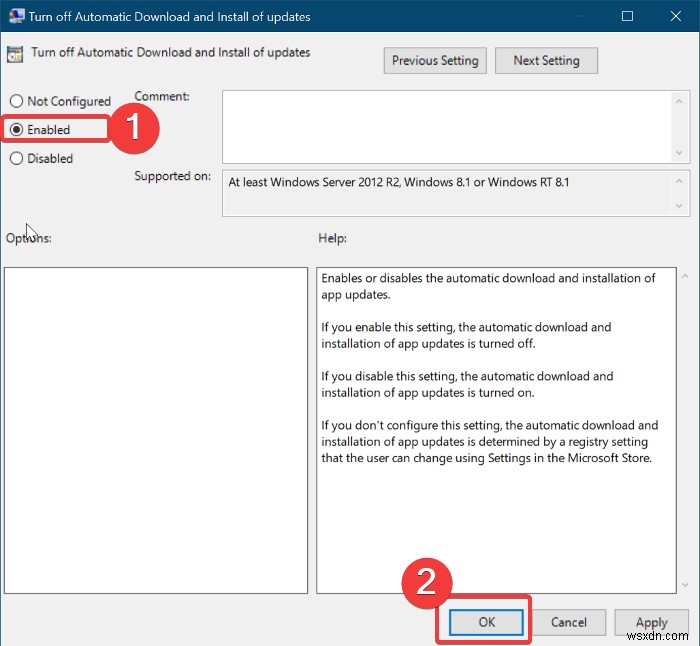Click the Supported on scroll up arrow
The image size is (700, 646).
tap(679, 181)
